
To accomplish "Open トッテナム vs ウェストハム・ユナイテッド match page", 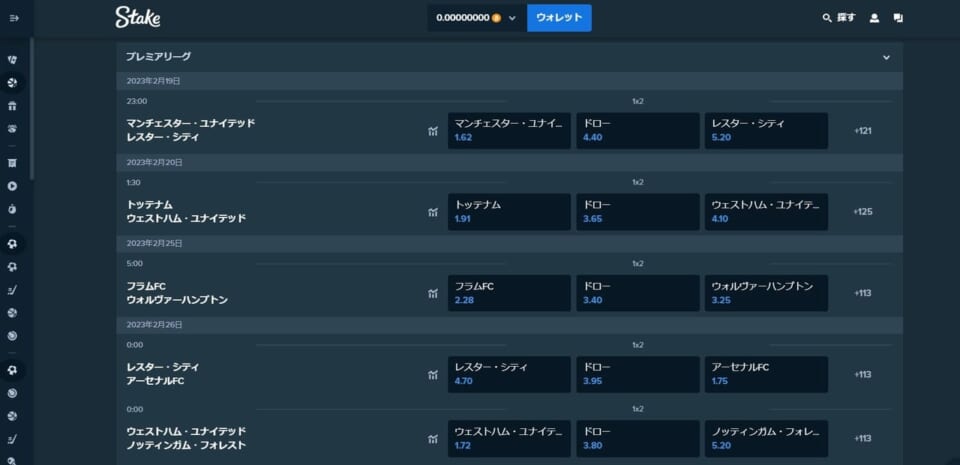I will tap(186, 212).
